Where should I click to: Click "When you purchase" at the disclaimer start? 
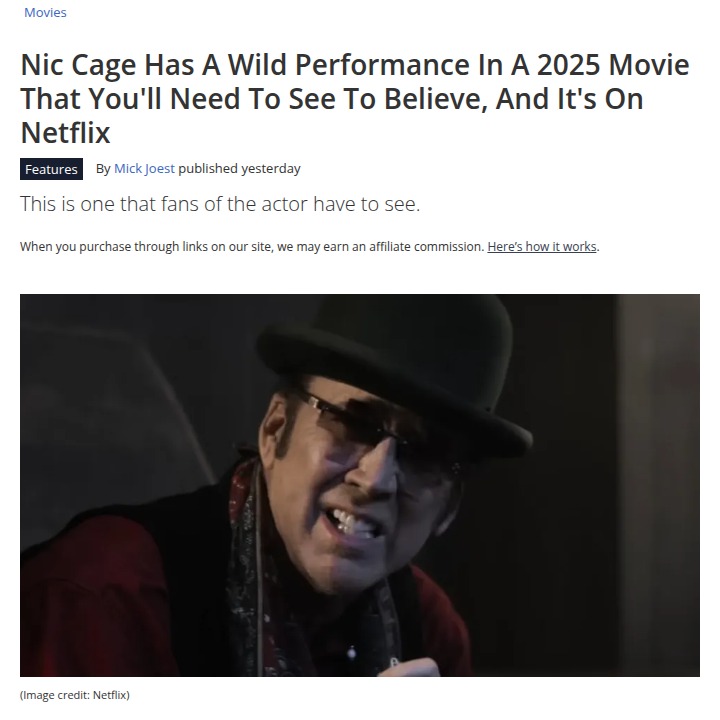pyautogui.click(x=75, y=247)
